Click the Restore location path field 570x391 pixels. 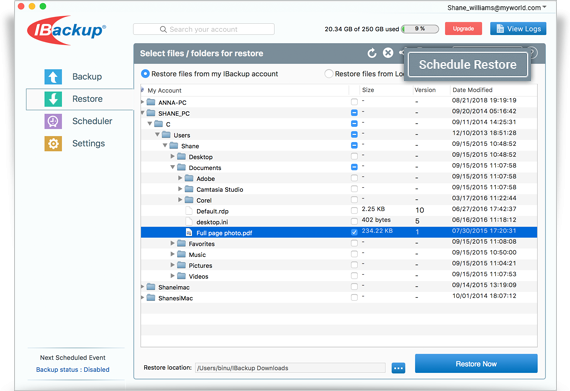pos(290,368)
